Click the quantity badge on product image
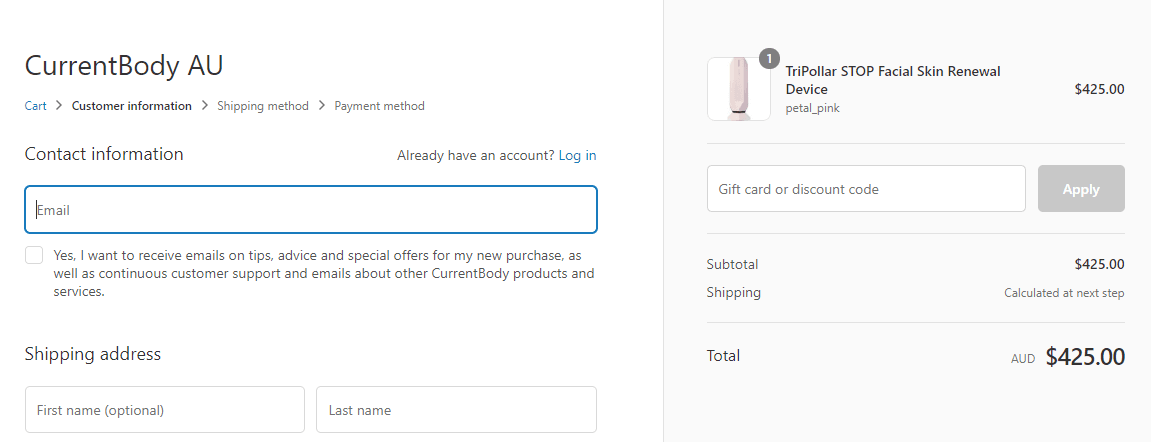Image resolution: width=1151 pixels, height=442 pixels. point(769,58)
